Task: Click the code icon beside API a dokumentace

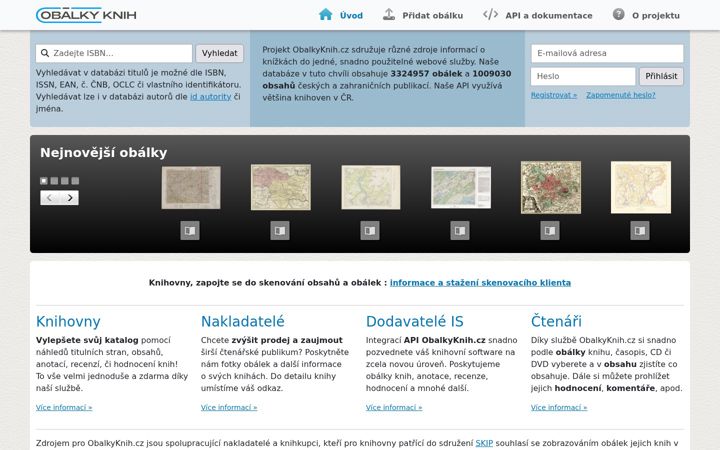Action: [490, 14]
